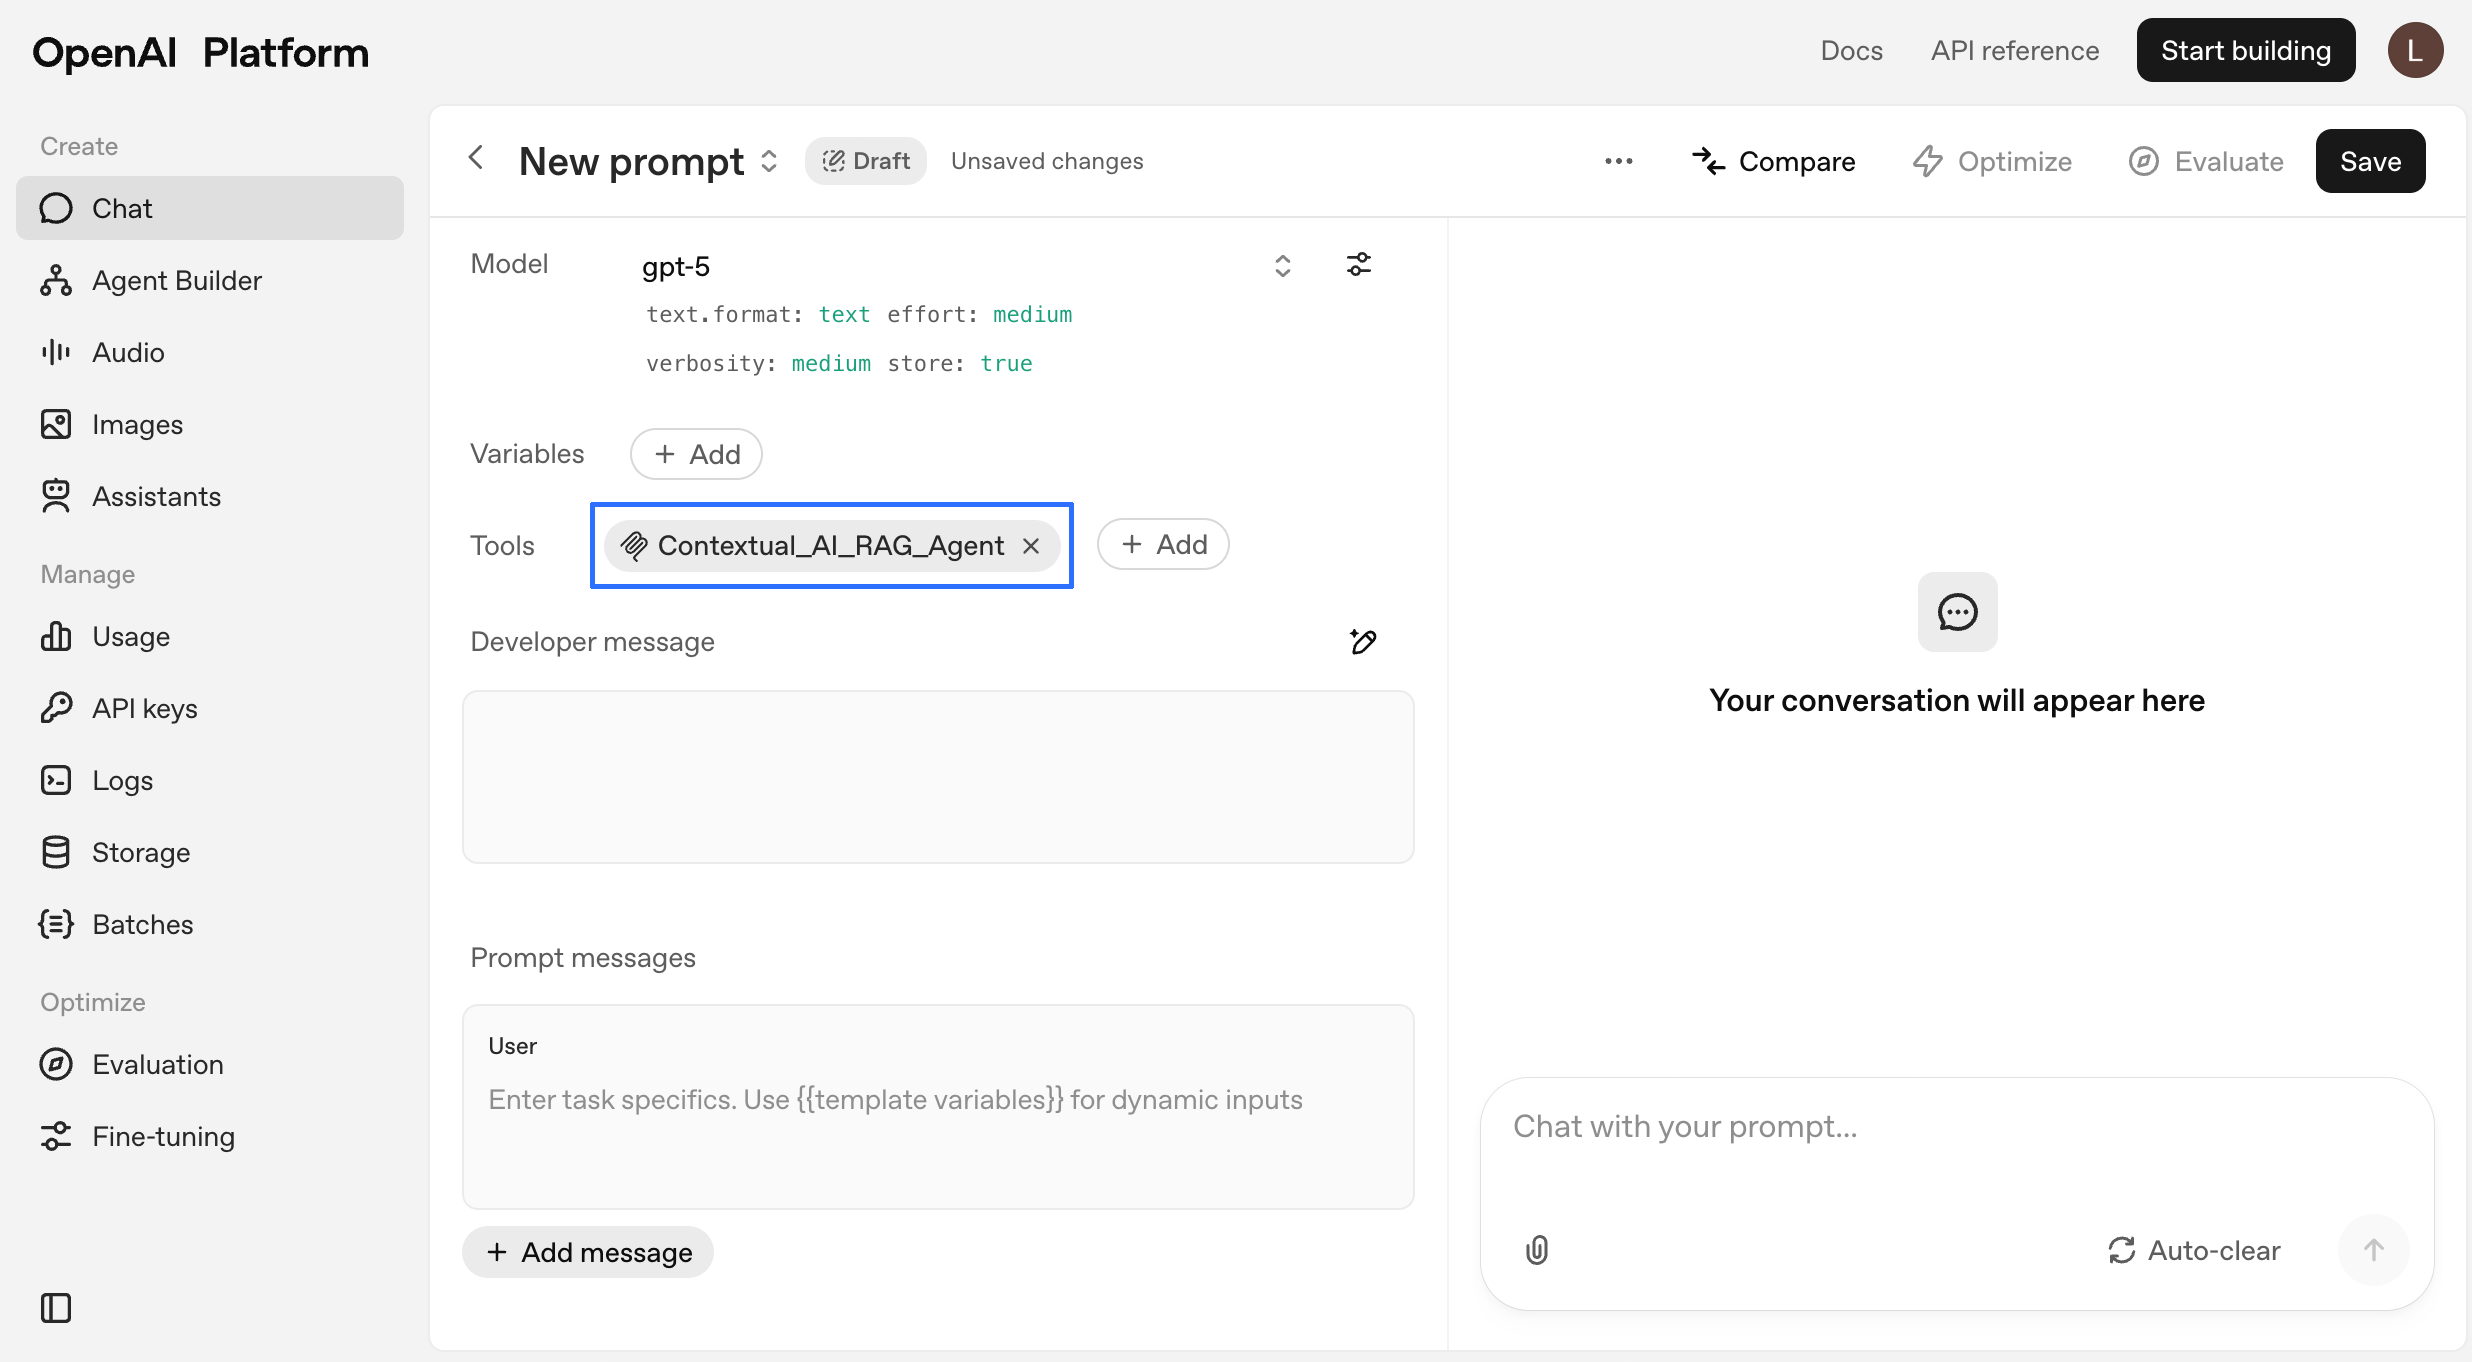This screenshot has width=2472, height=1362.
Task: Click the back arrow beside New prompt
Action: pos(477,159)
